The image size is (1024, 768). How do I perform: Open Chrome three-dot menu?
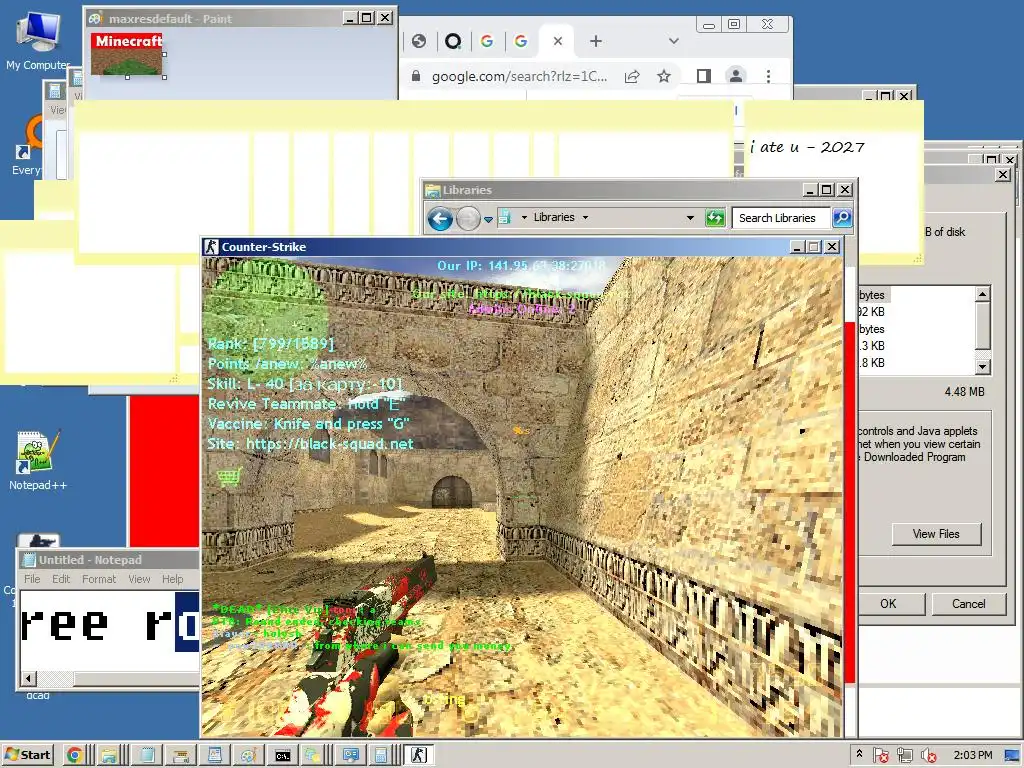point(768,76)
